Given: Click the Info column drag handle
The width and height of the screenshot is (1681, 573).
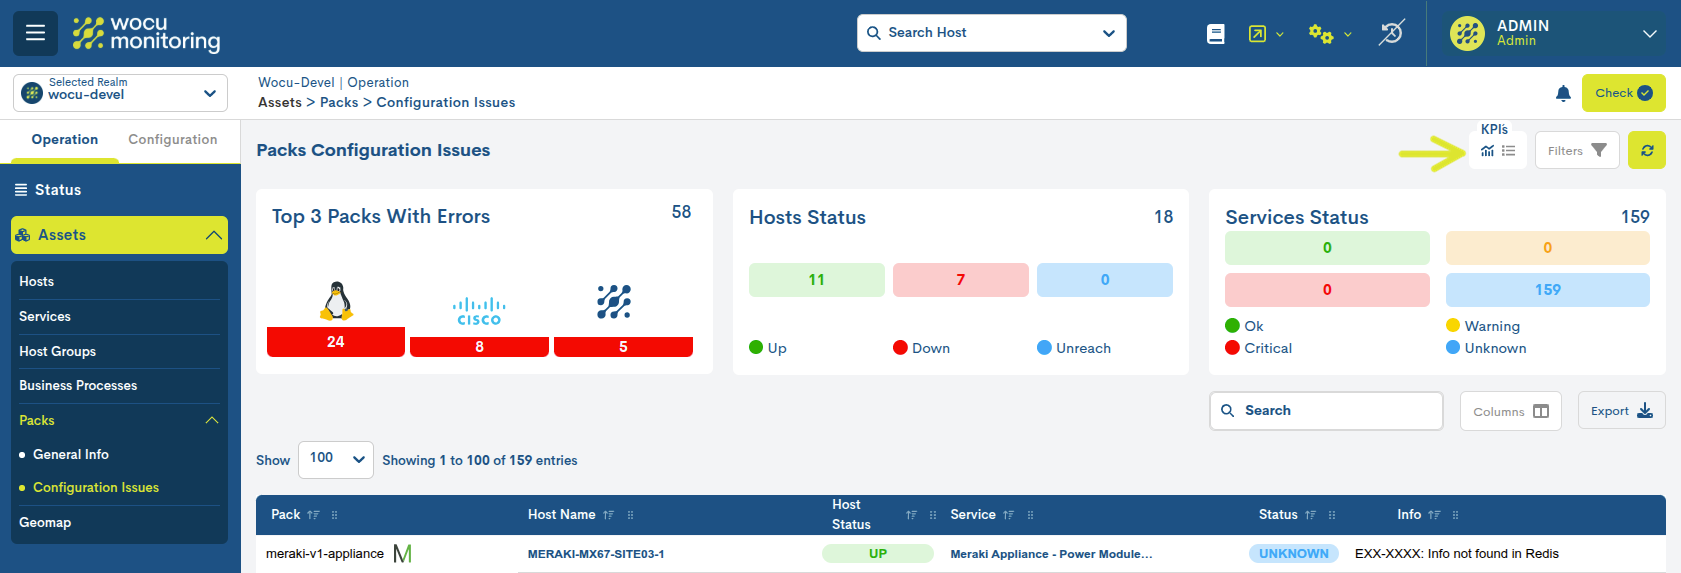Looking at the screenshot, I should [x=1455, y=515].
